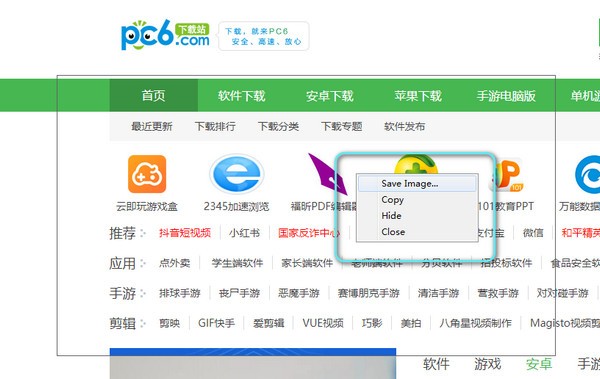Switch to the green 安卓 tab
The height and width of the screenshot is (379, 600).
pyautogui.click(x=539, y=364)
